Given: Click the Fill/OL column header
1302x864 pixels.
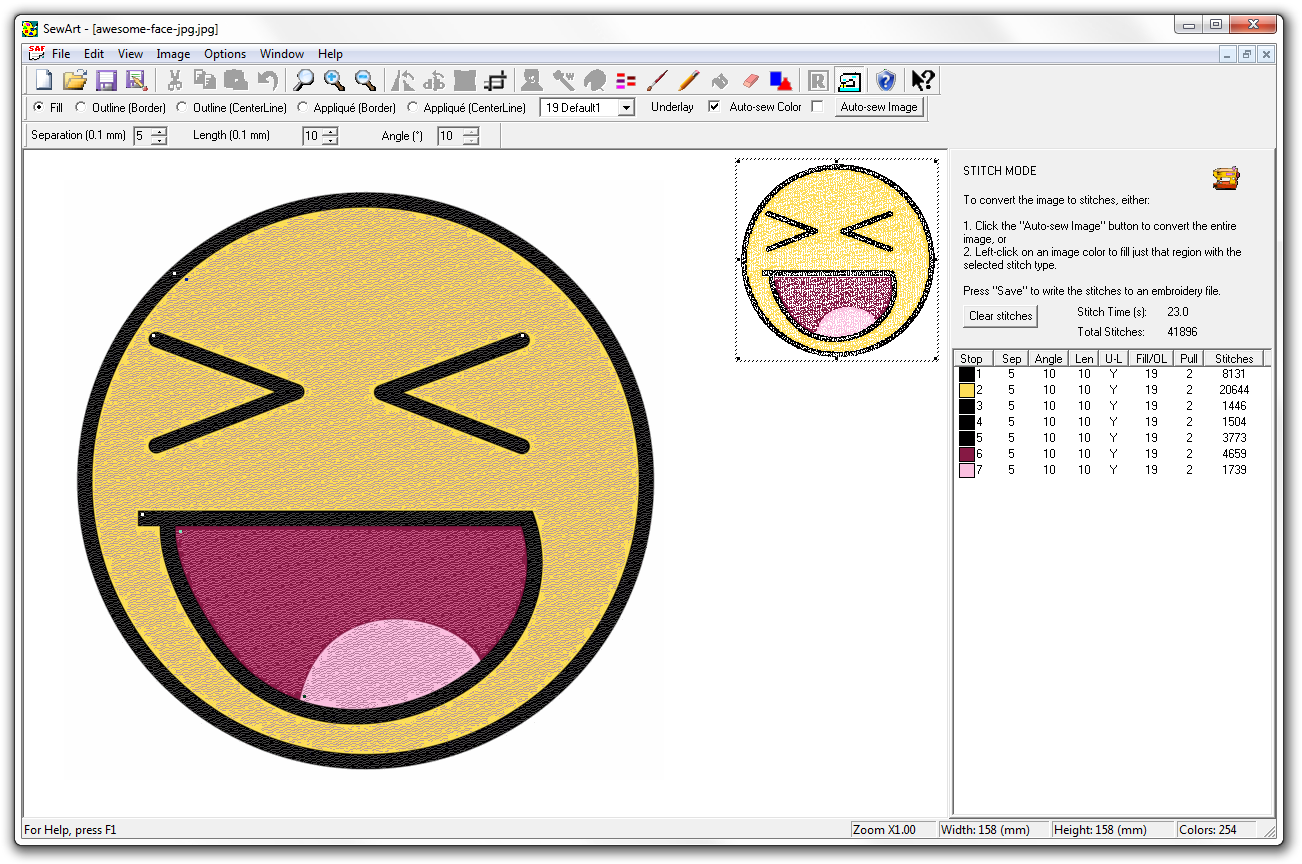Looking at the screenshot, I should [x=1151, y=358].
